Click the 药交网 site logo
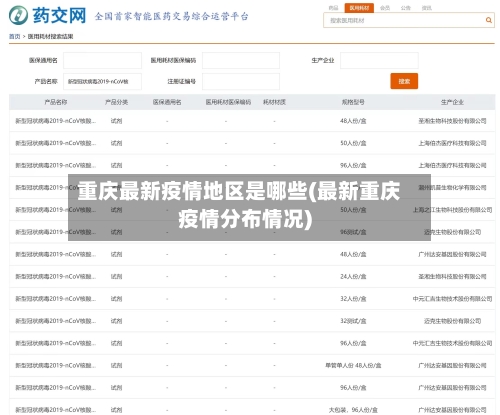 [47, 15]
